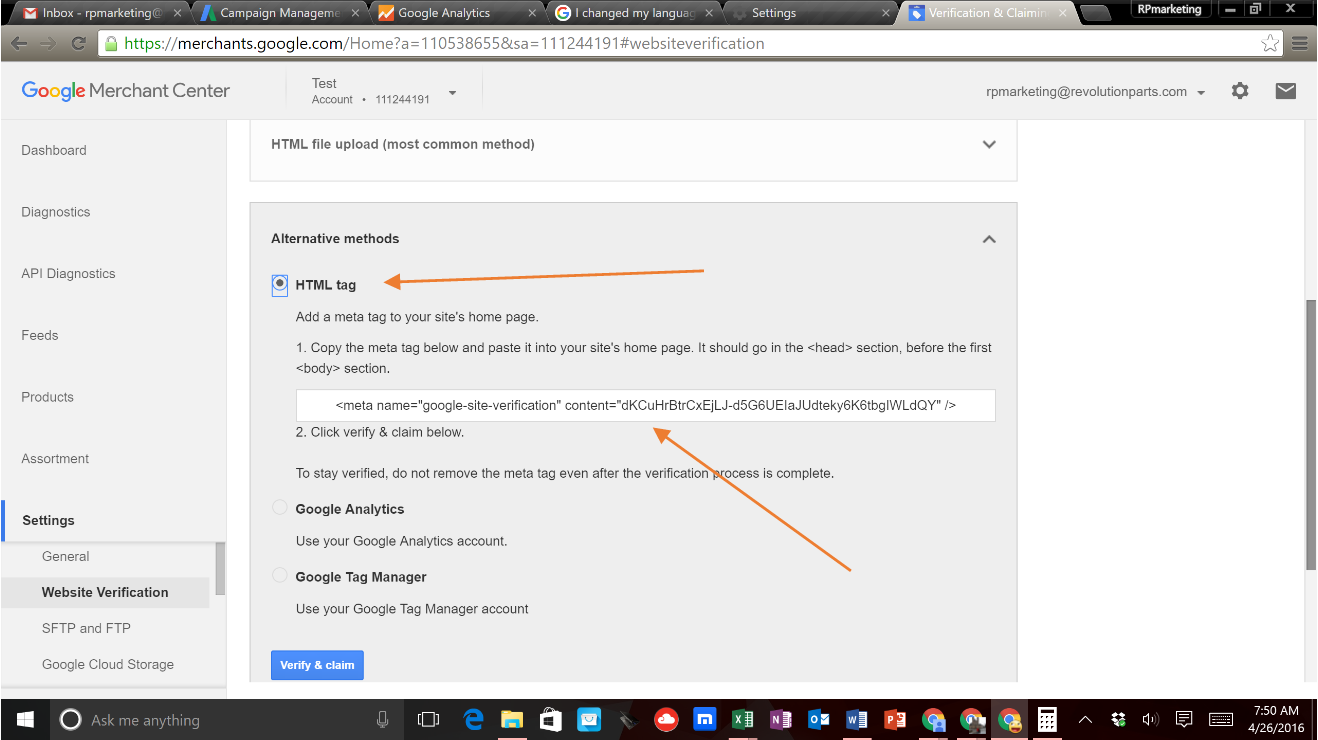Open General settings sub-item

point(65,556)
